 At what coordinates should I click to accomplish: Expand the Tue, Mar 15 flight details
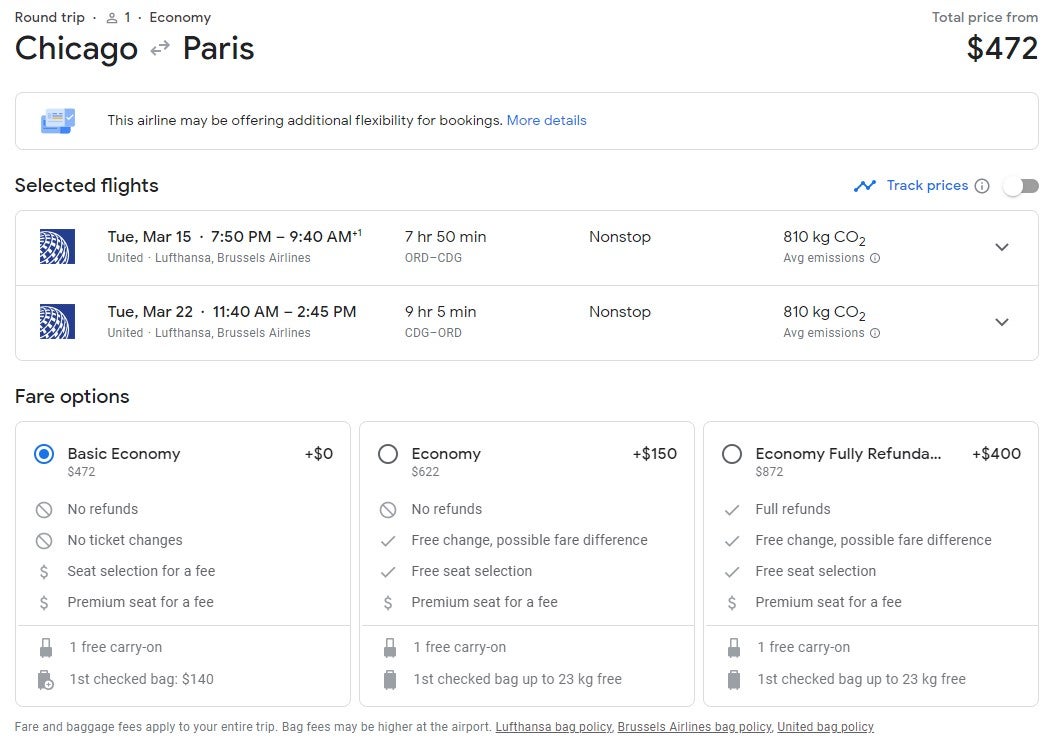pyautogui.click(x=1001, y=247)
